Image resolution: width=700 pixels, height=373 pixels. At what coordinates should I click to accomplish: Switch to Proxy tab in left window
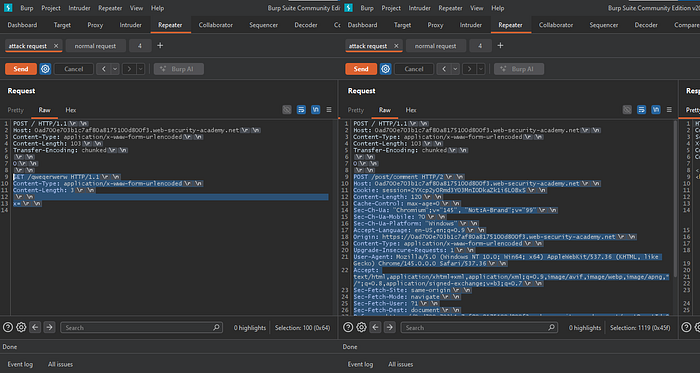pos(95,25)
